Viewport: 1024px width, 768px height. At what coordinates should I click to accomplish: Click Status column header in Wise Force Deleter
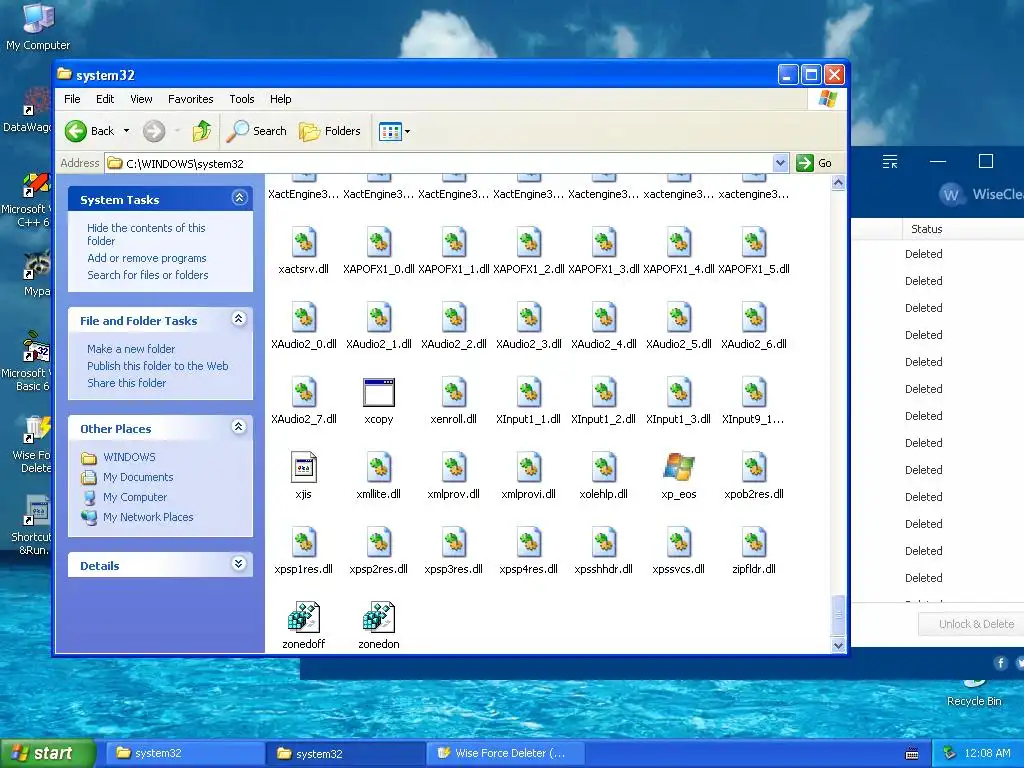927,229
